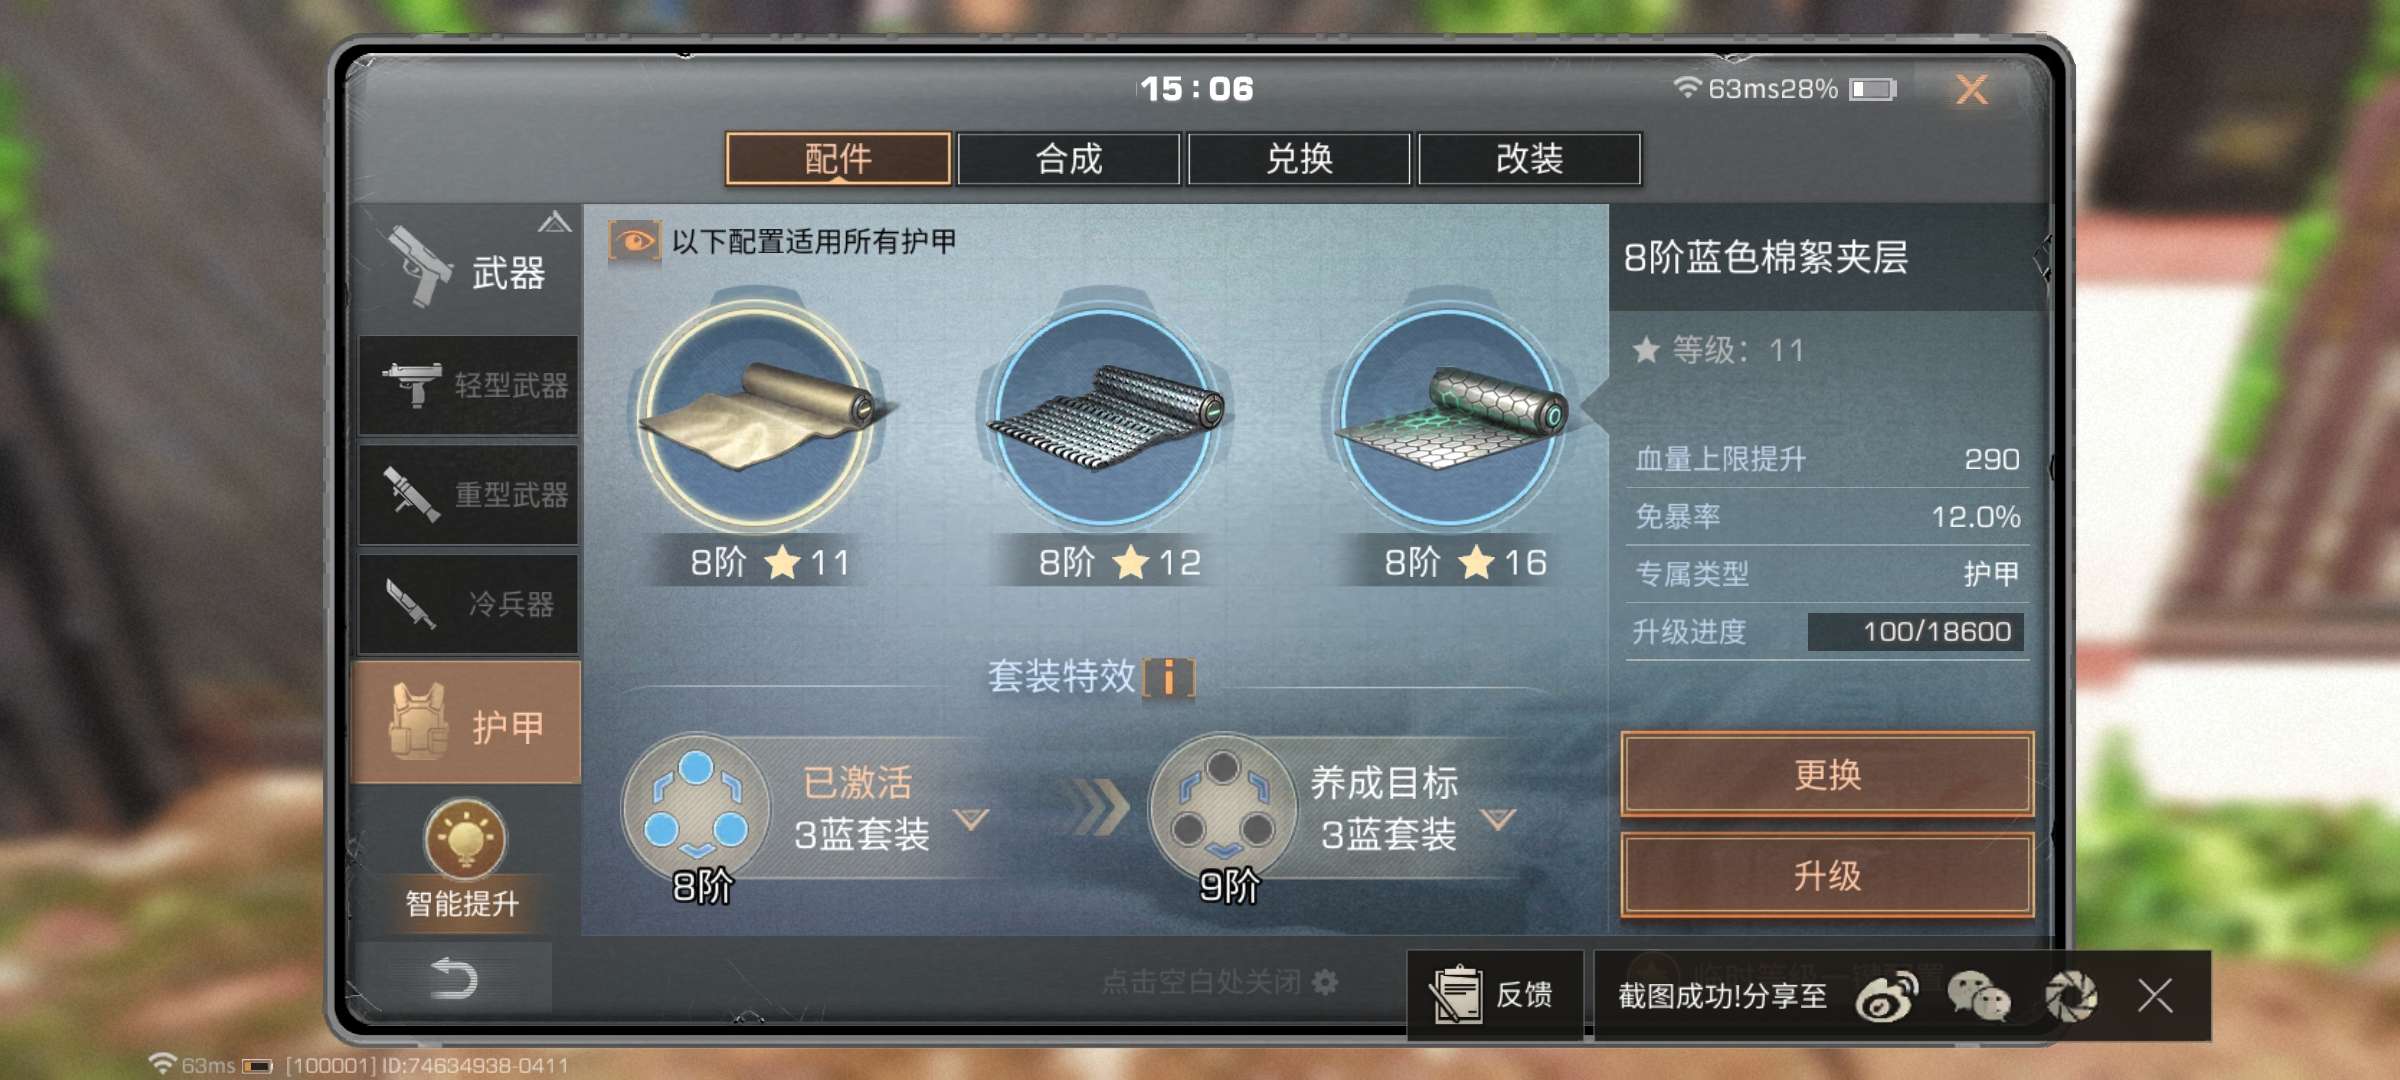
Task: Select the 8阶 star 12 mesh armor accessory
Action: tap(1104, 415)
